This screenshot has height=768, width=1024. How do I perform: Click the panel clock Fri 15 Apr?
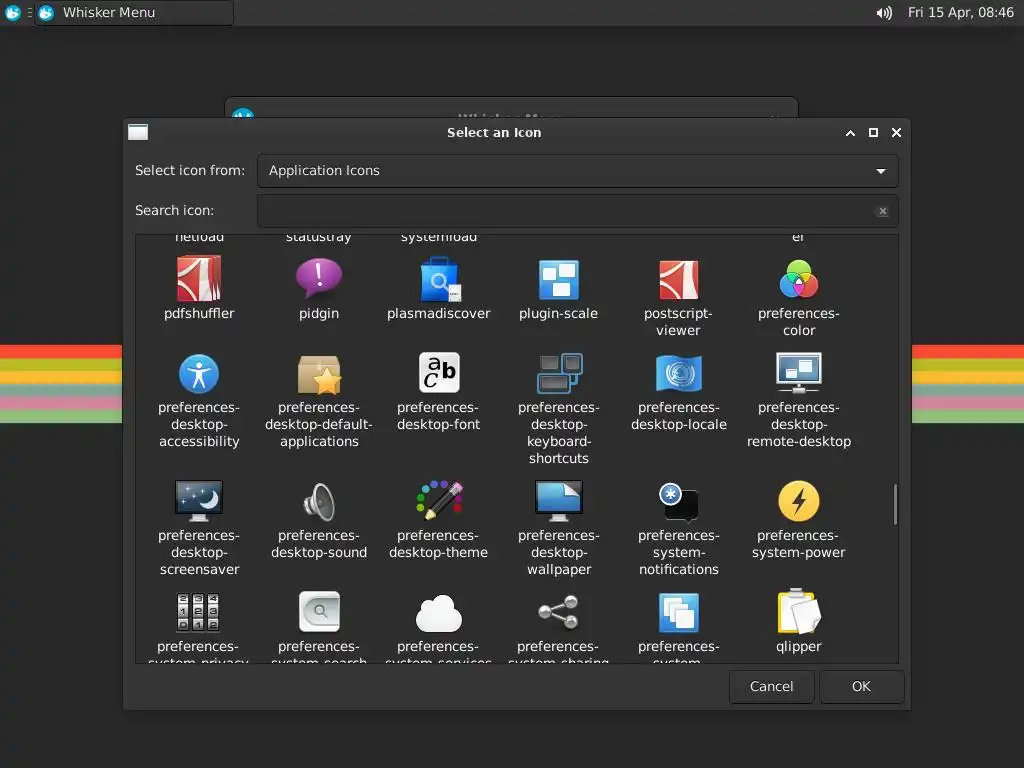click(961, 12)
